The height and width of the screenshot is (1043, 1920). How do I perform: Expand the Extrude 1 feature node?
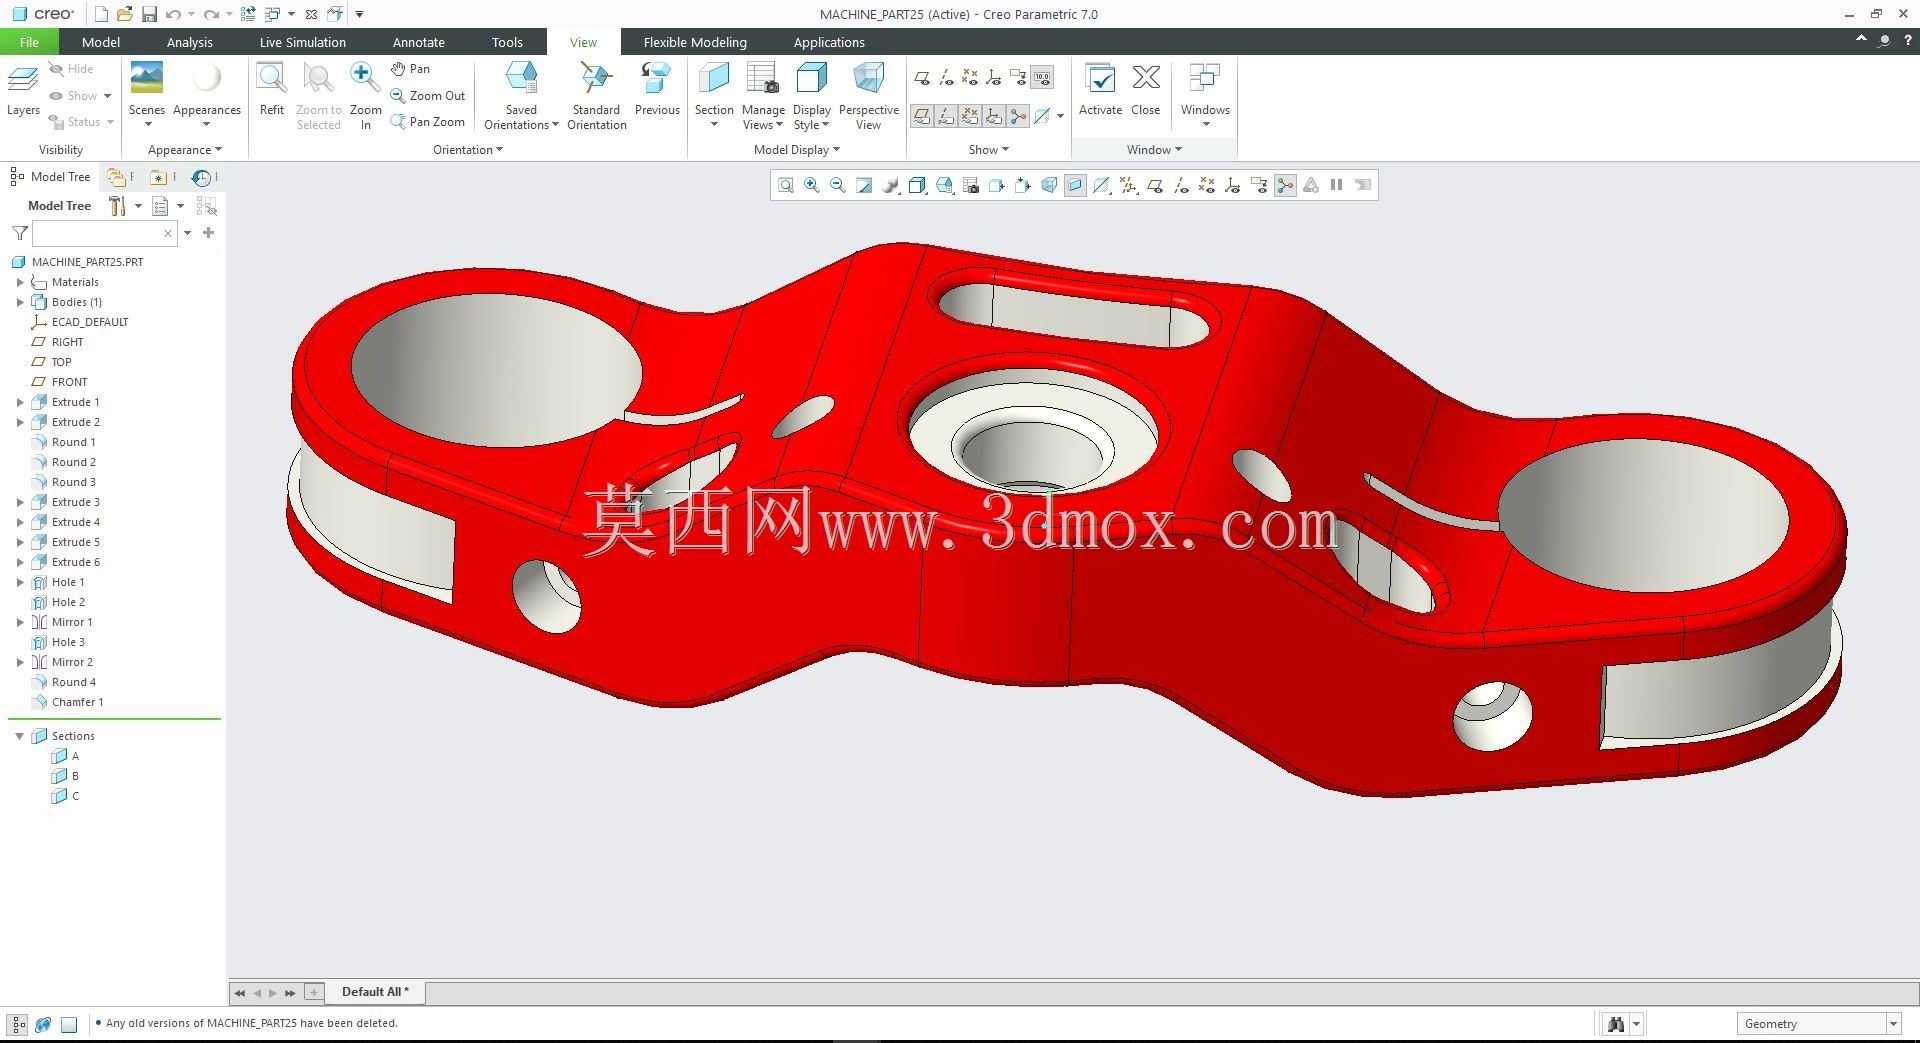20,402
